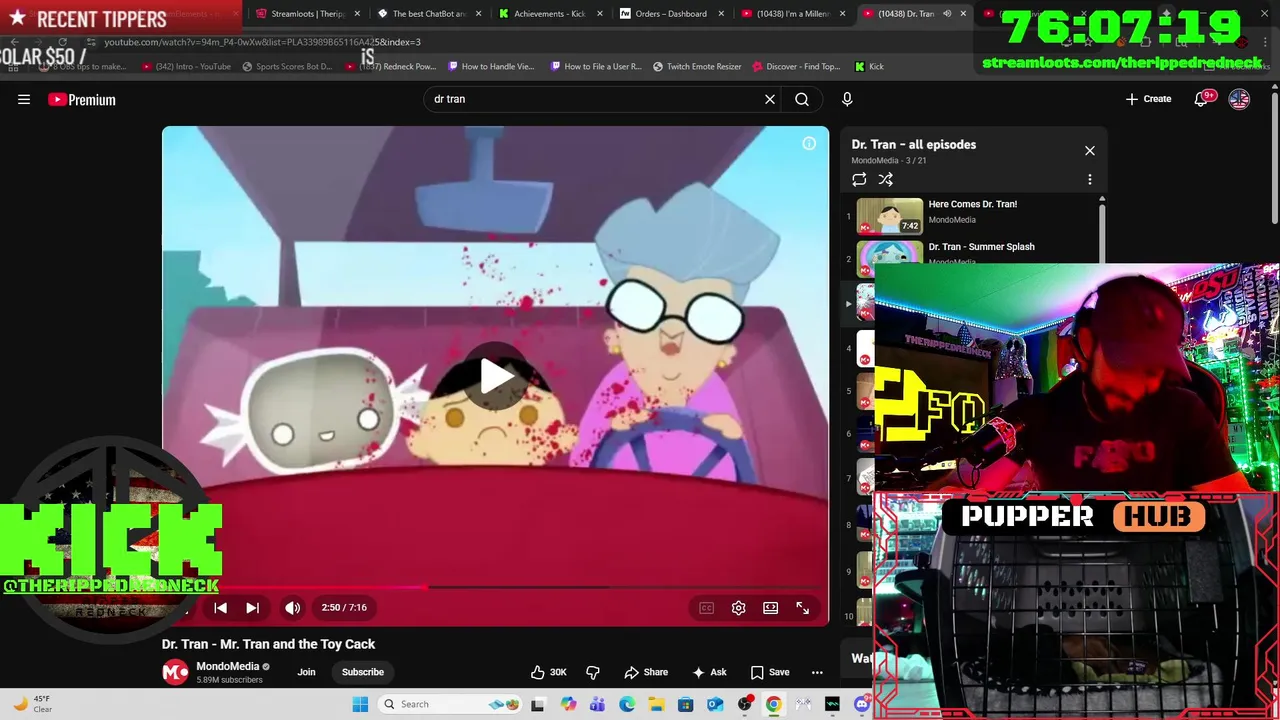
Task: Open Microsoft Store from taskbar
Action: click(686, 704)
